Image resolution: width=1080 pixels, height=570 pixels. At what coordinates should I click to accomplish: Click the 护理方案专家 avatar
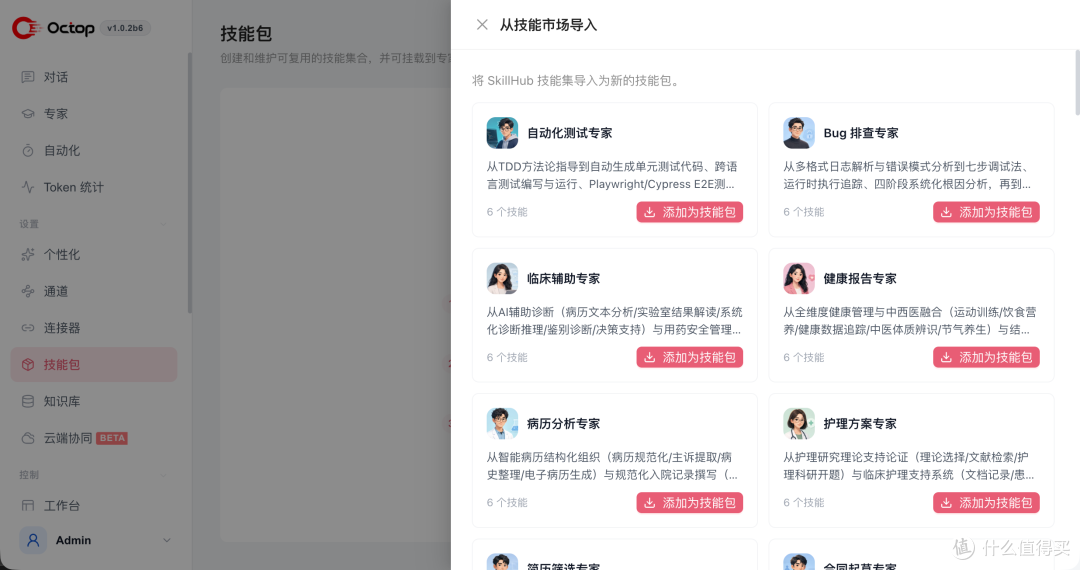[x=799, y=423]
